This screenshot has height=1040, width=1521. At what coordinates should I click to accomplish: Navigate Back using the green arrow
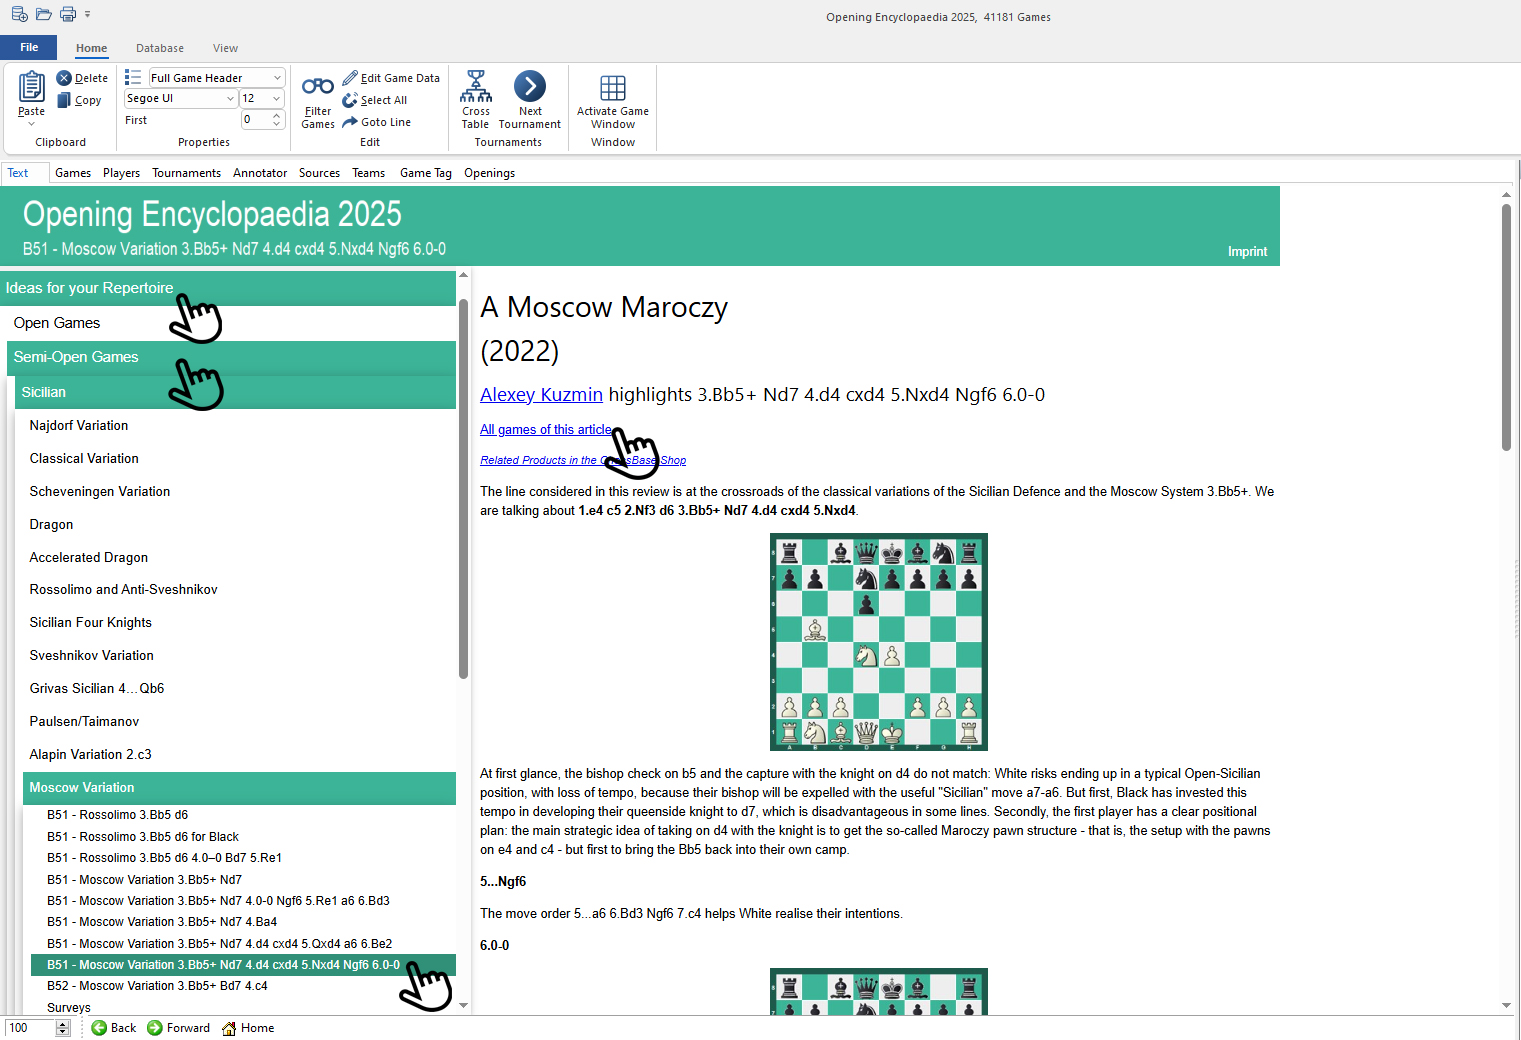click(x=99, y=1028)
